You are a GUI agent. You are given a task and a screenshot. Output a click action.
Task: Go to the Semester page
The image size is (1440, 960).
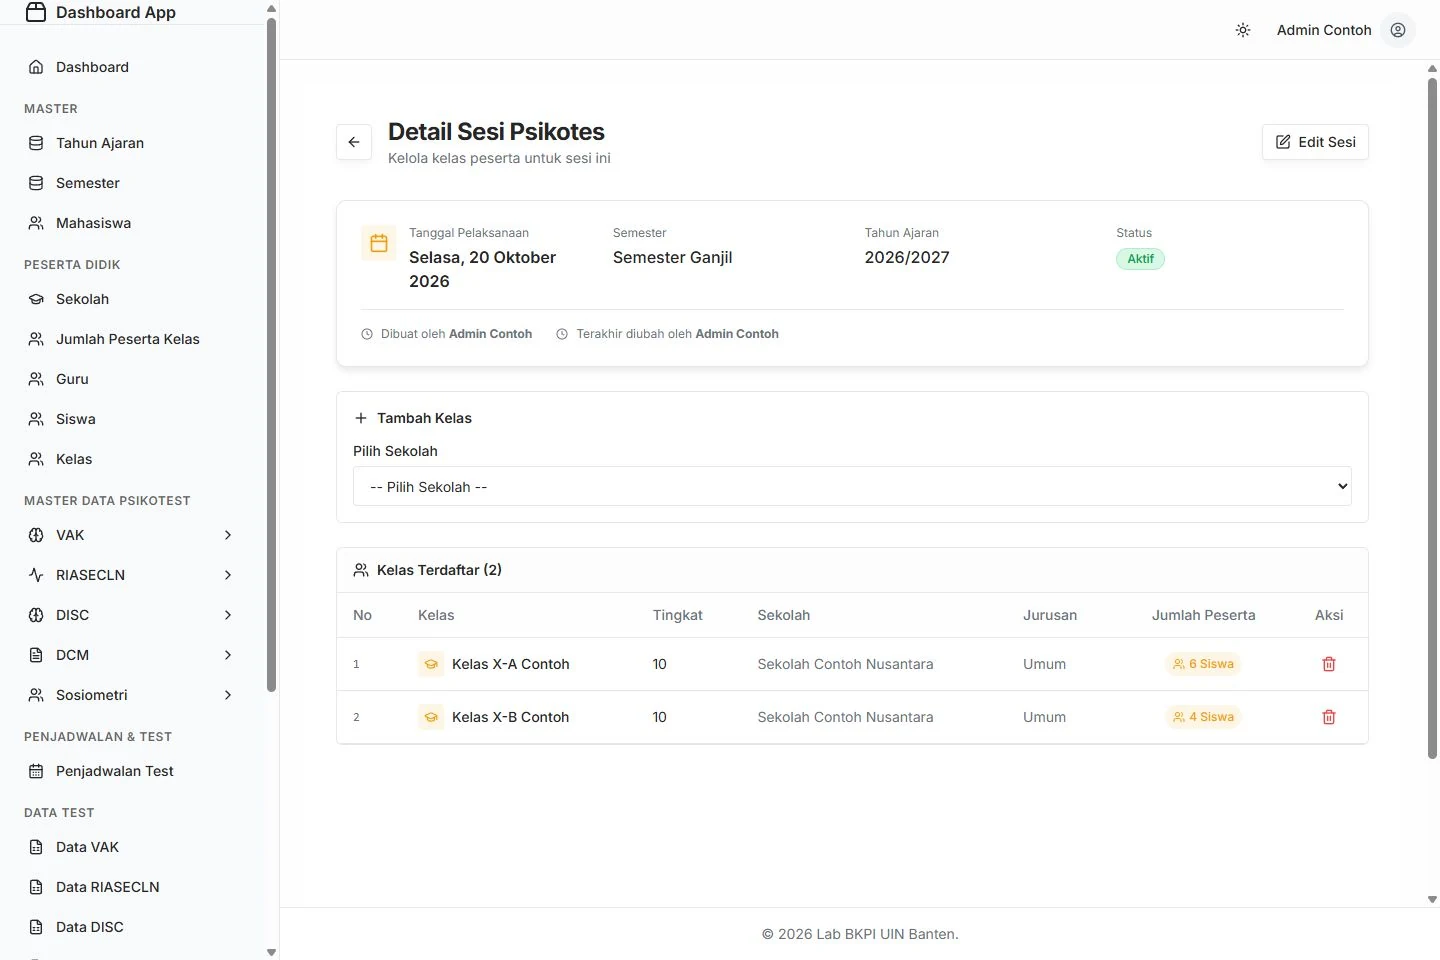[x=132, y=183]
